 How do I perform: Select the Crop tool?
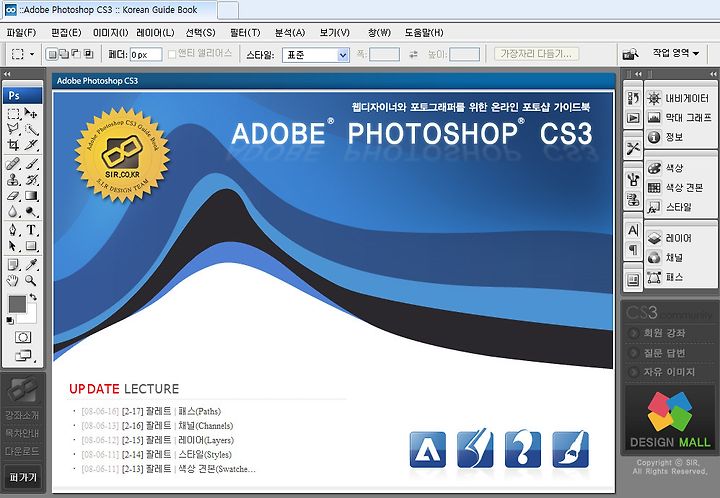click(x=14, y=145)
